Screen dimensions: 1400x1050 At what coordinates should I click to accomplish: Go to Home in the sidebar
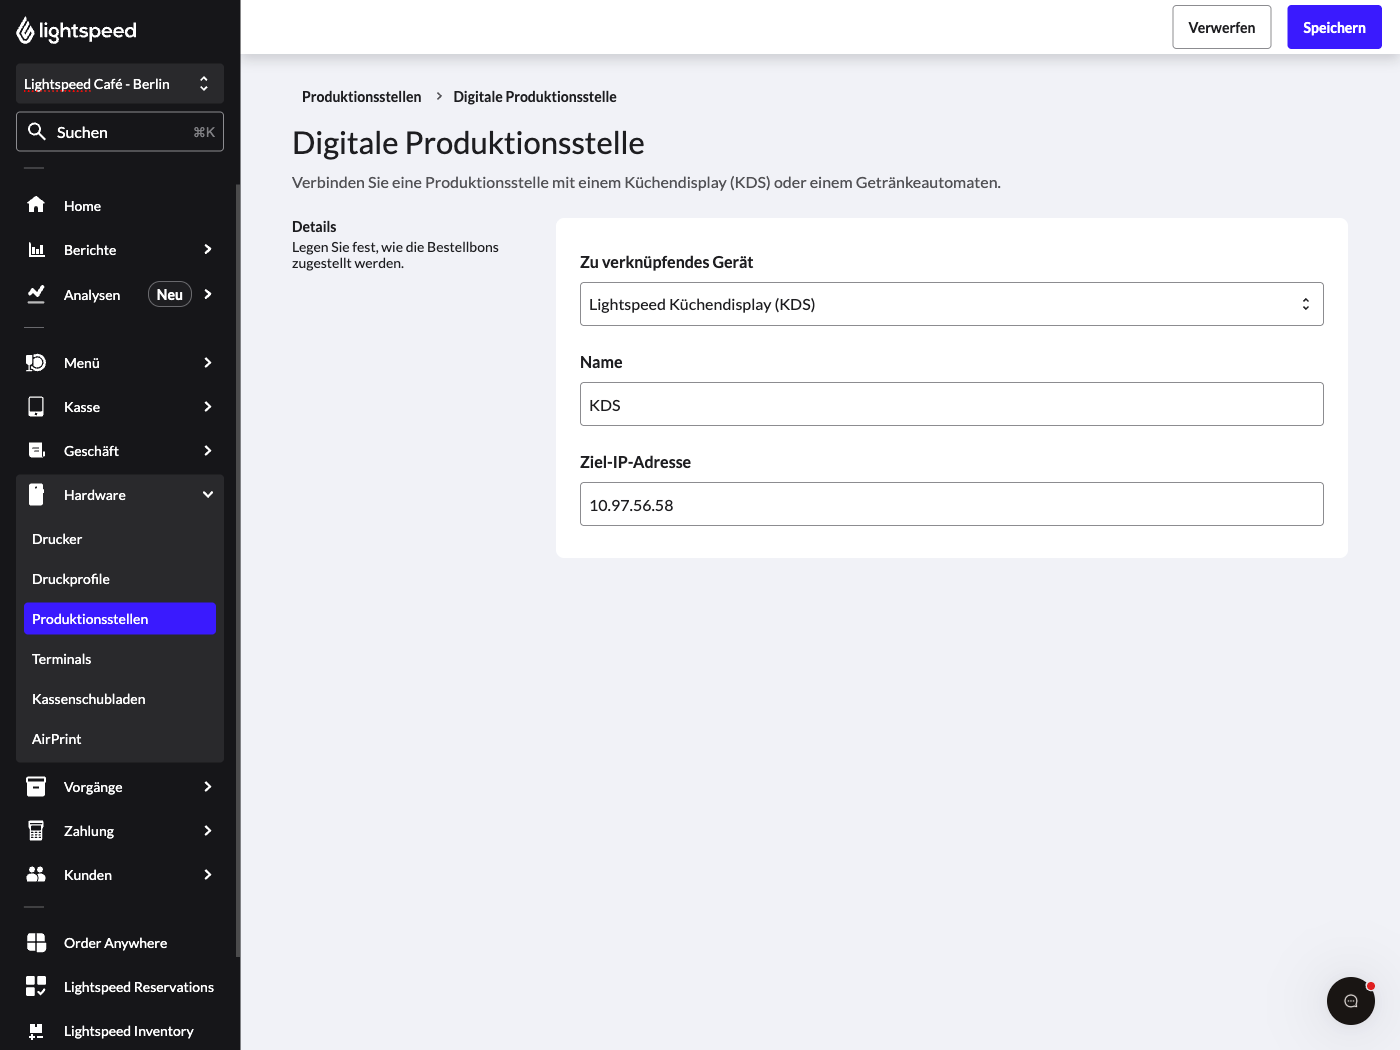120,205
